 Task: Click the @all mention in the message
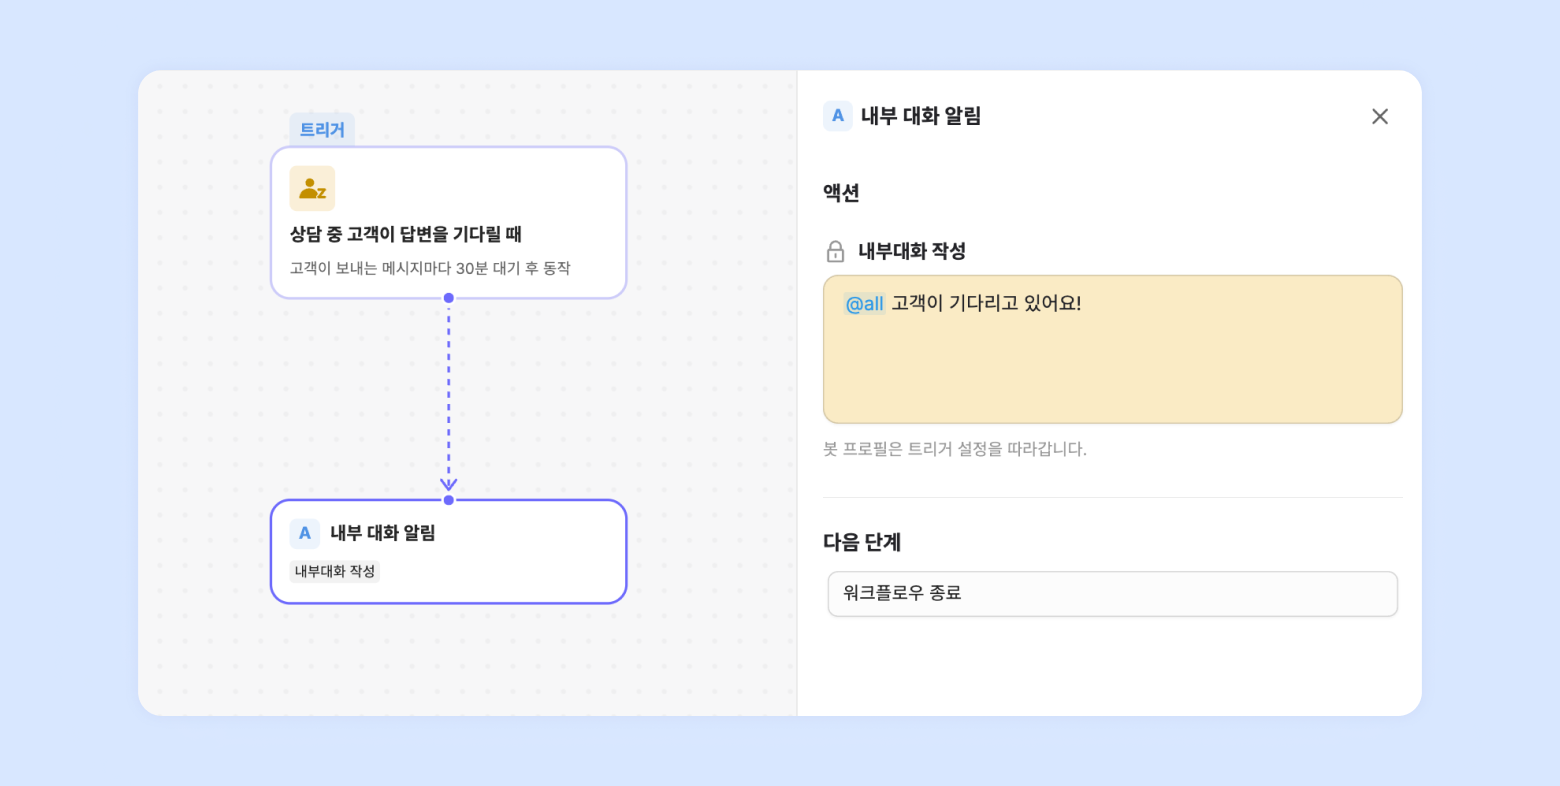[x=864, y=304]
